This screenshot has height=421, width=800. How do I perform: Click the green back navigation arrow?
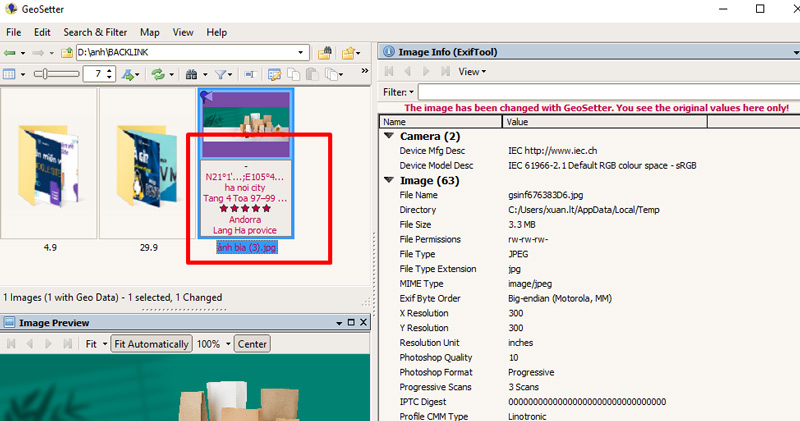(x=10, y=52)
